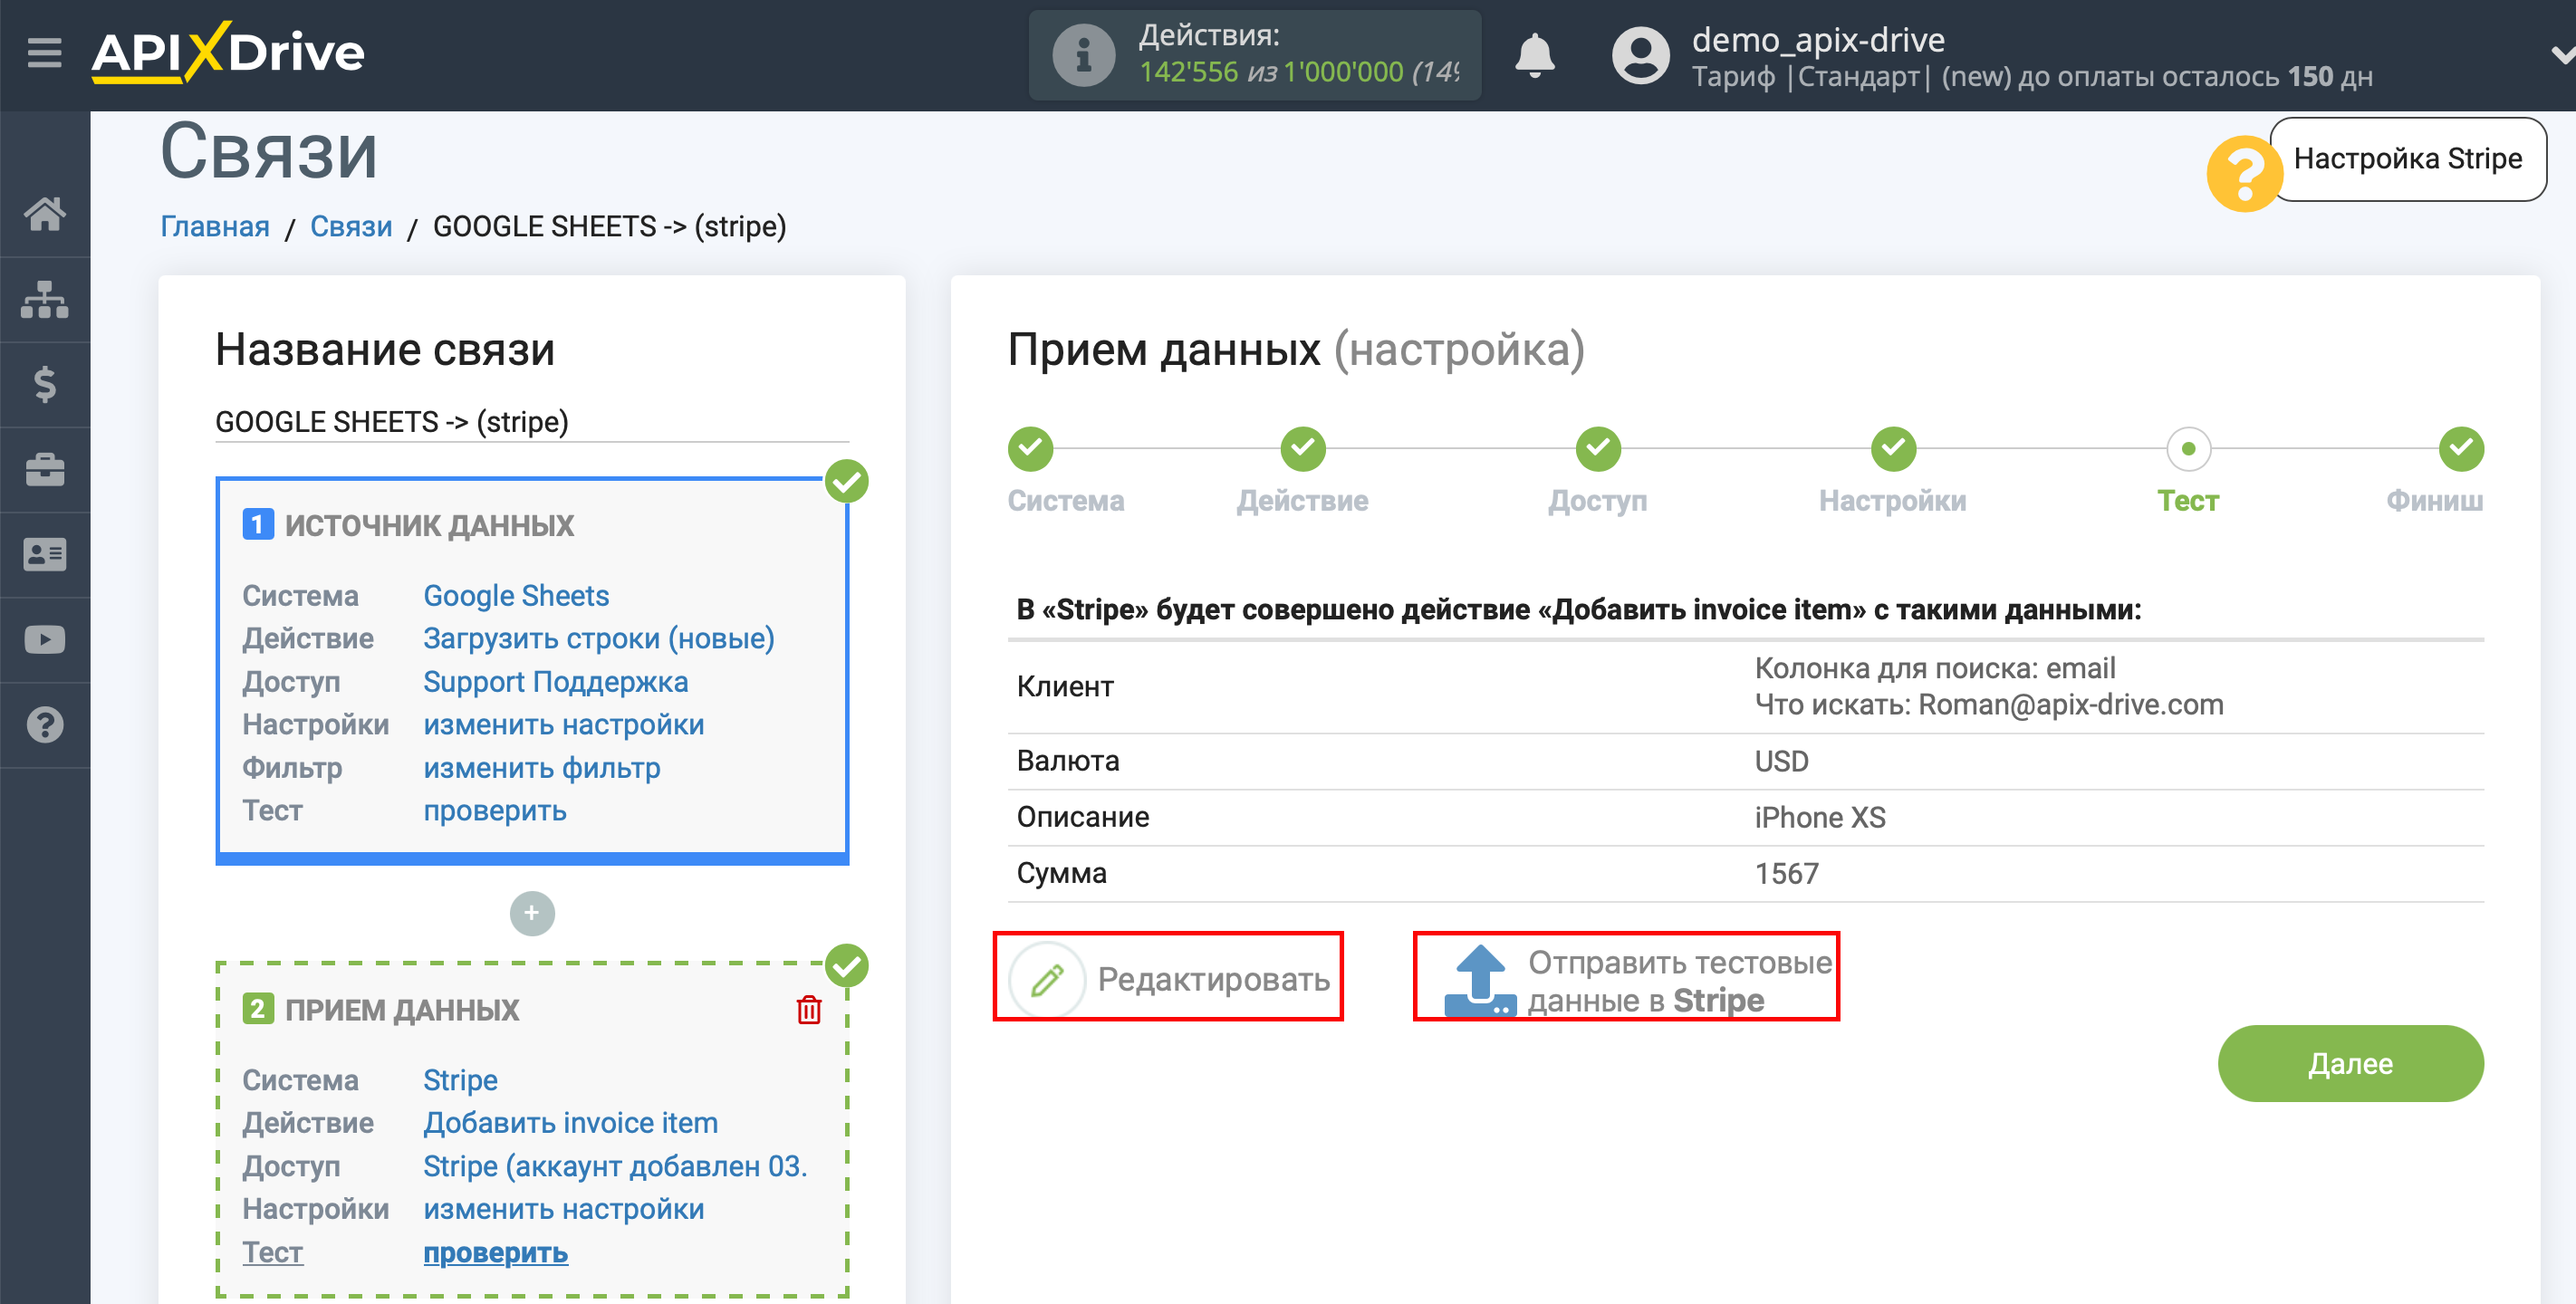Click source изменить настройки link
Image resolution: width=2576 pixels, height=1304 pixels.
[x=563, y=725]
